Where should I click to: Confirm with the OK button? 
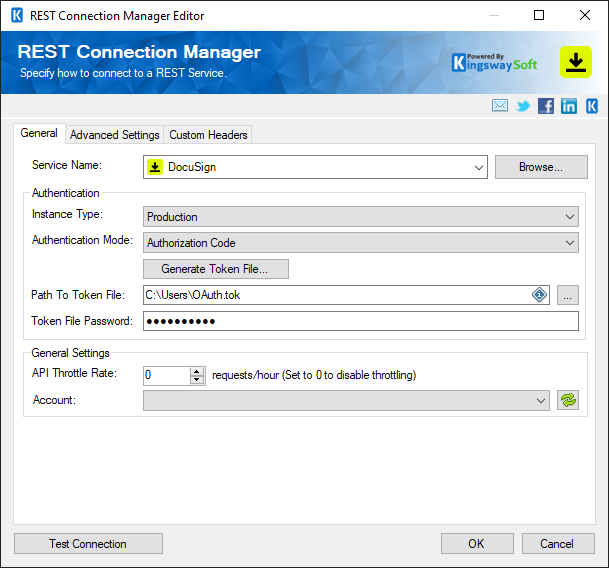coord(477,544)
